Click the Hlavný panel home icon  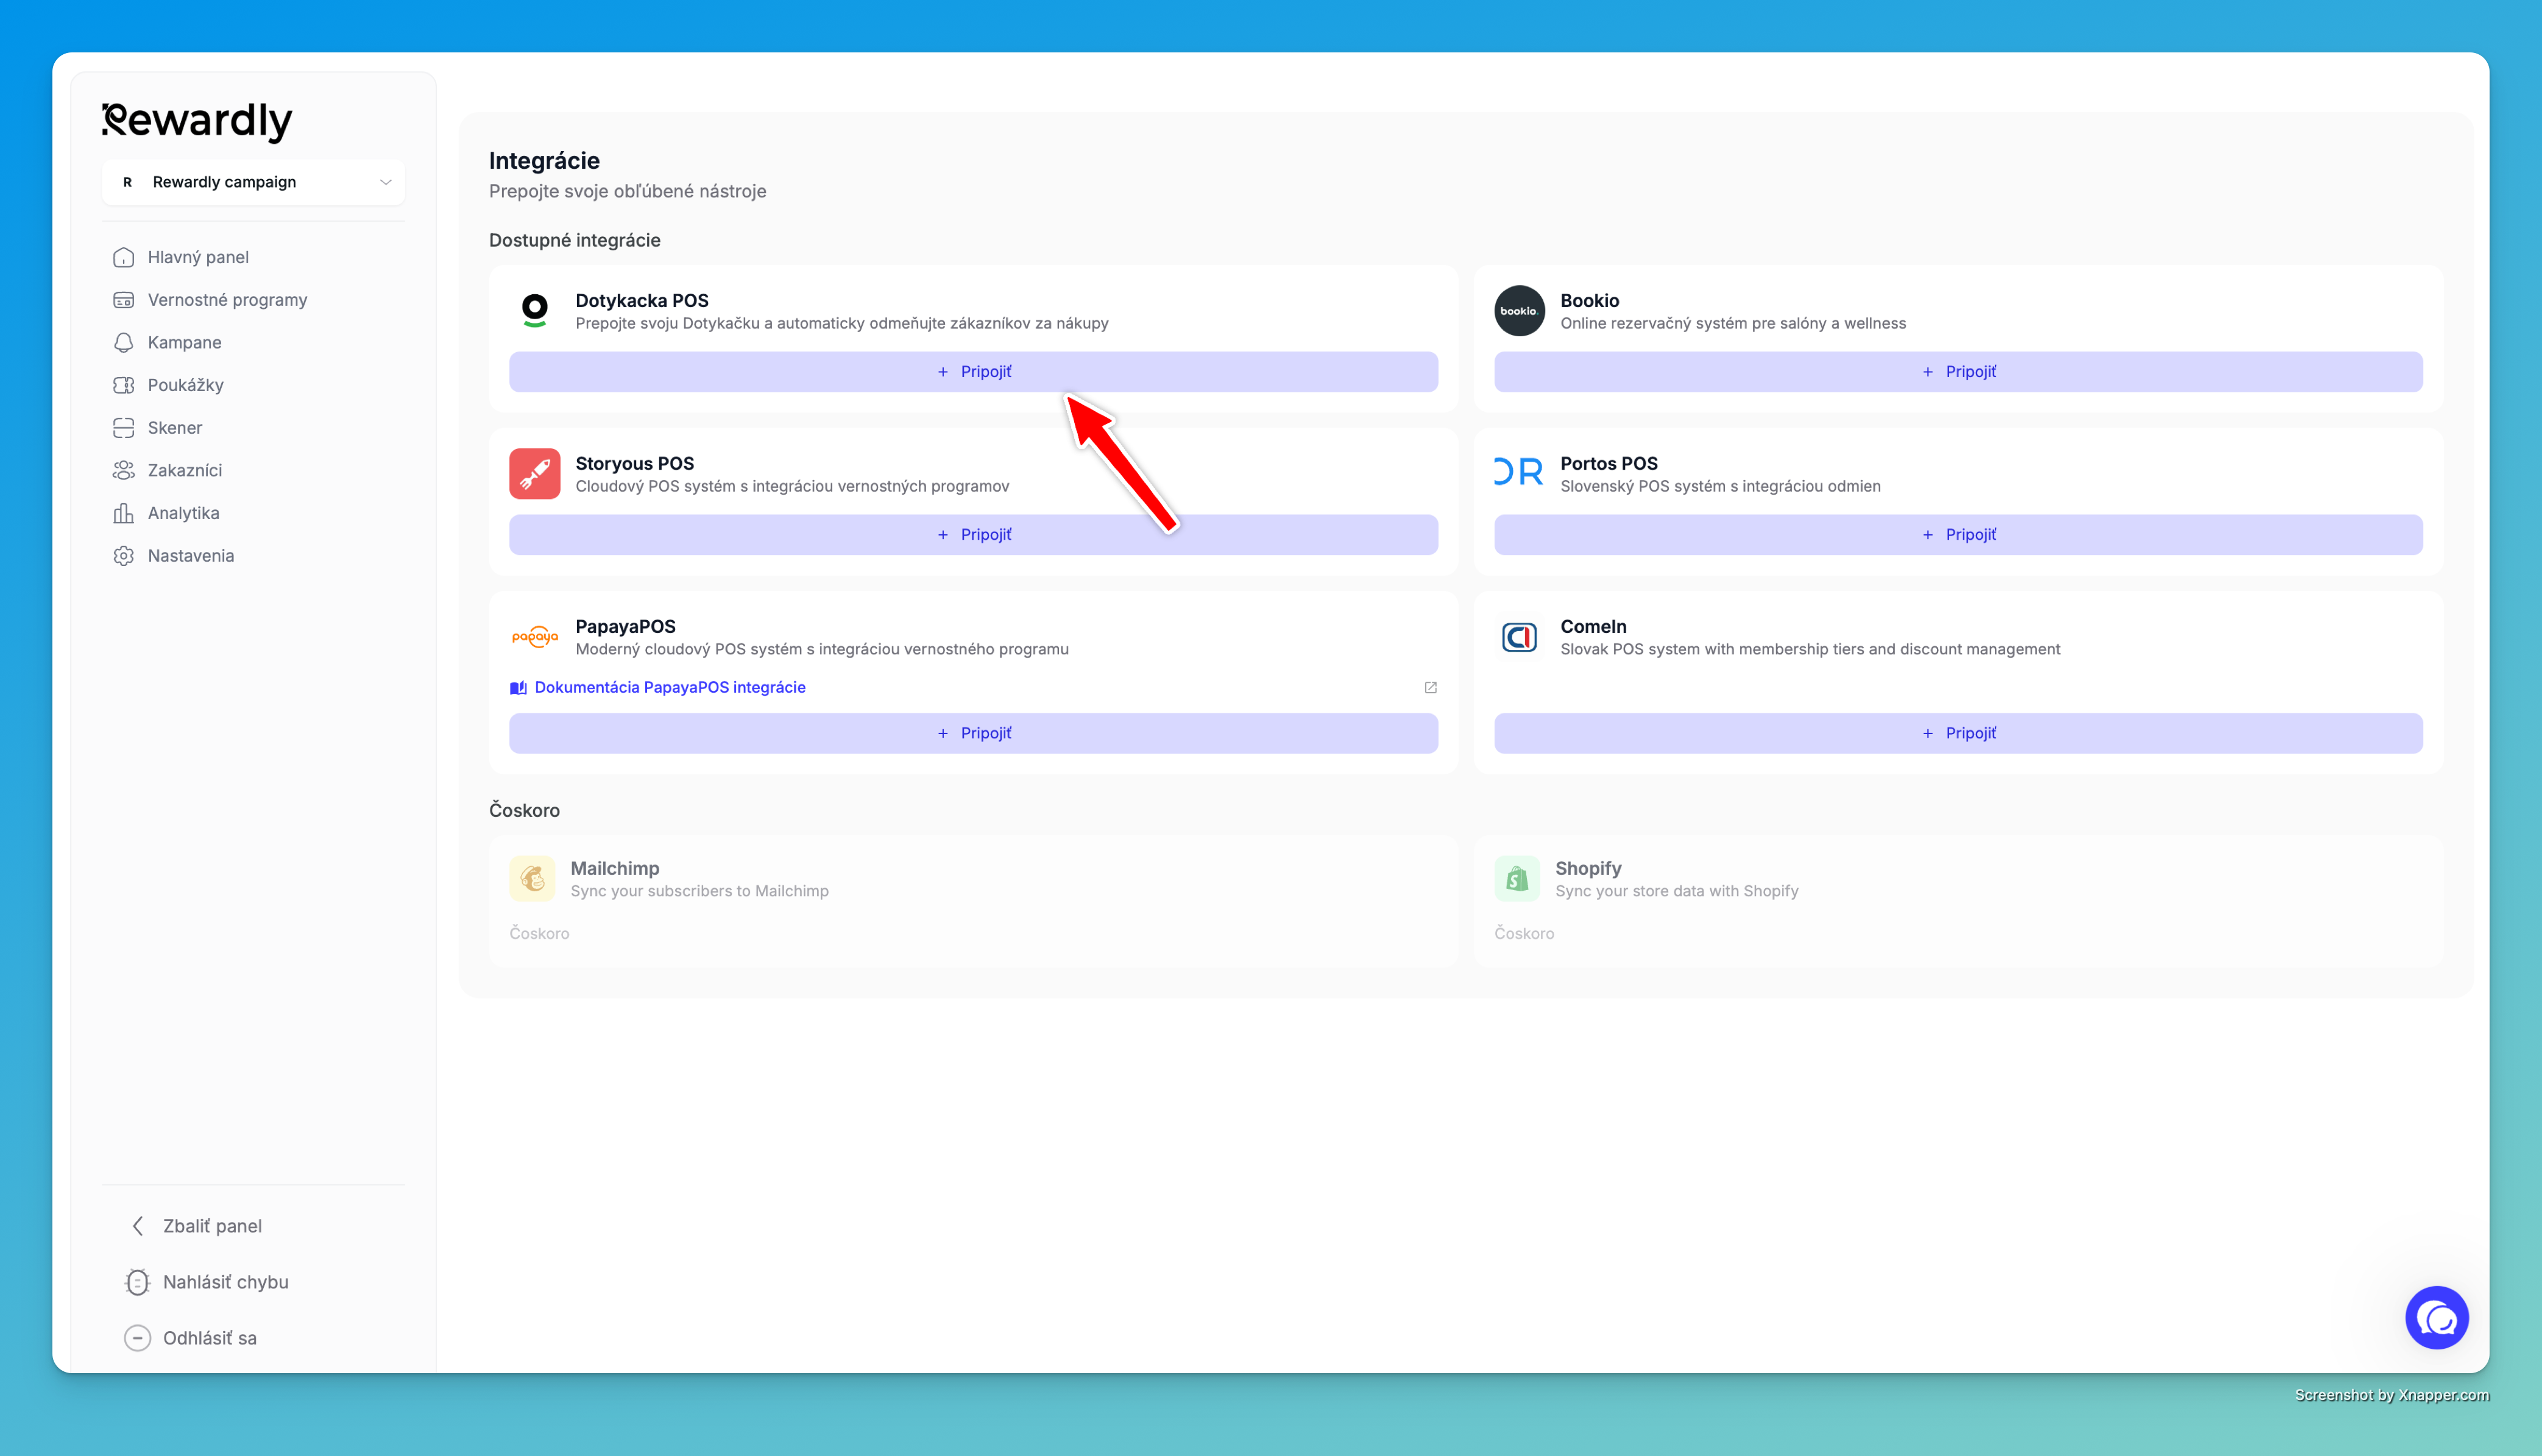(x=123, y=257)
